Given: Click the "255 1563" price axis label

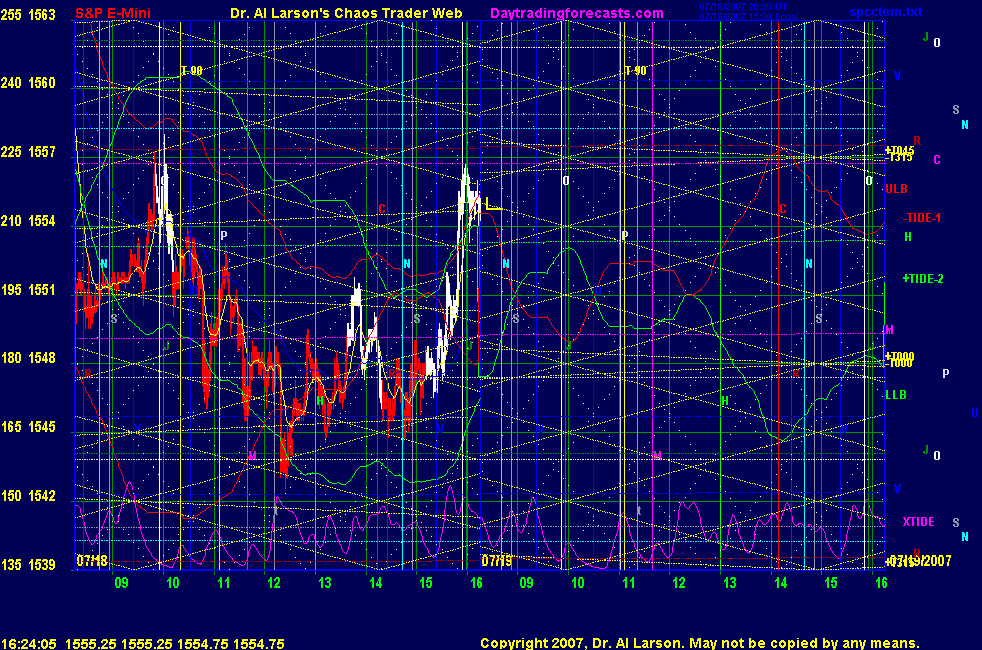Looking at the screenshot, I should coord(28,14).
